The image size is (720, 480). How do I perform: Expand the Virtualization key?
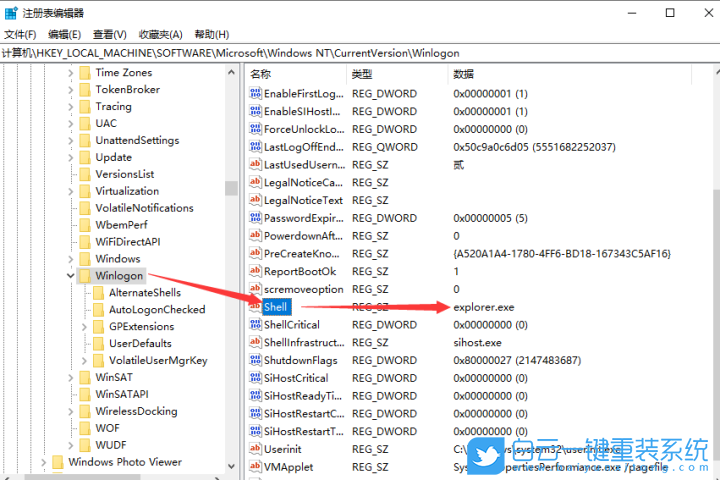point(70,191)
